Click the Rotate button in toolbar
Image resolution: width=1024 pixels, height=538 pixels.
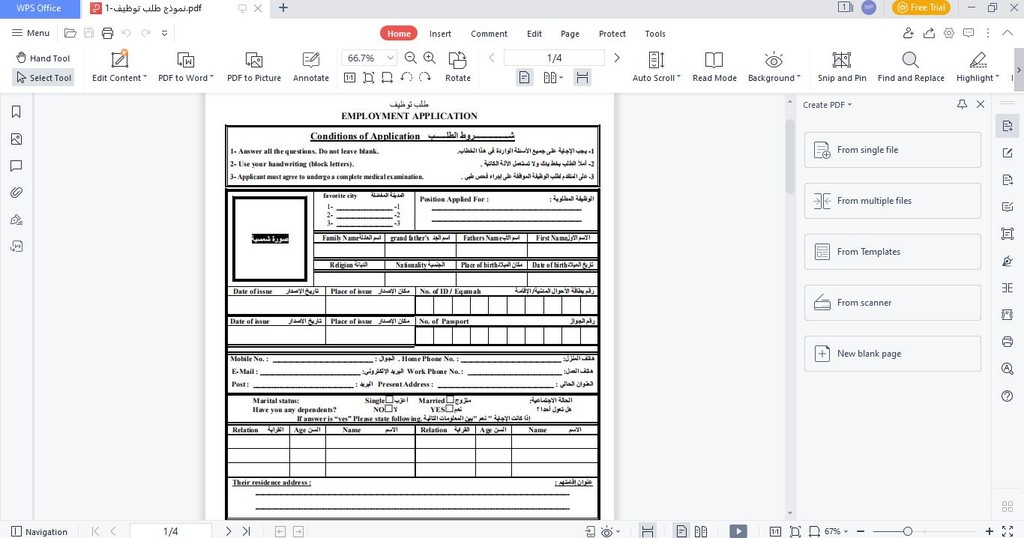458,66
